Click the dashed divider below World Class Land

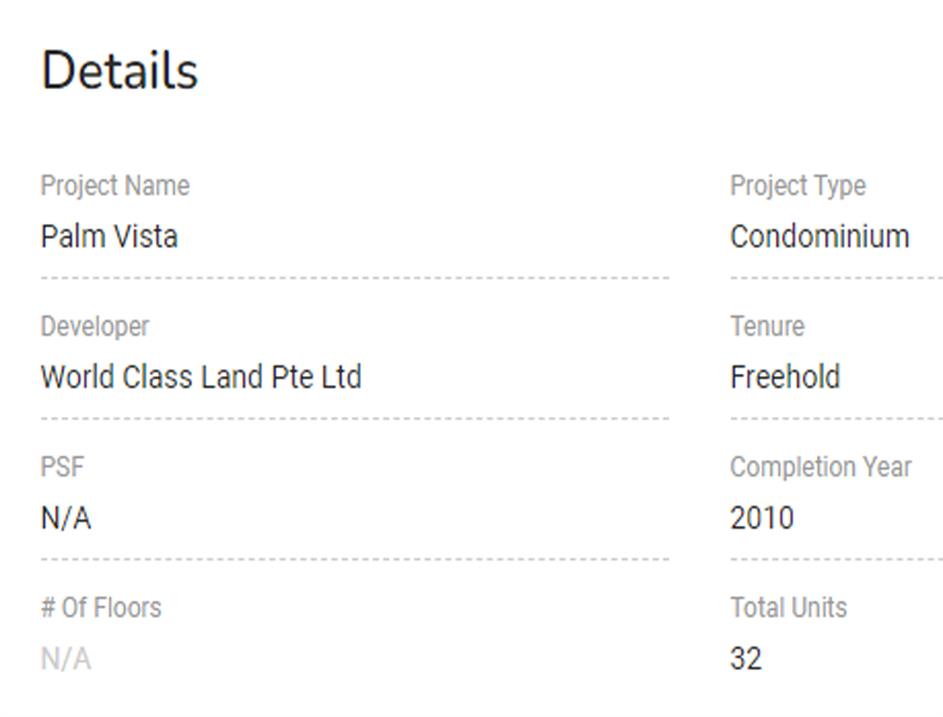pos(354,419)
